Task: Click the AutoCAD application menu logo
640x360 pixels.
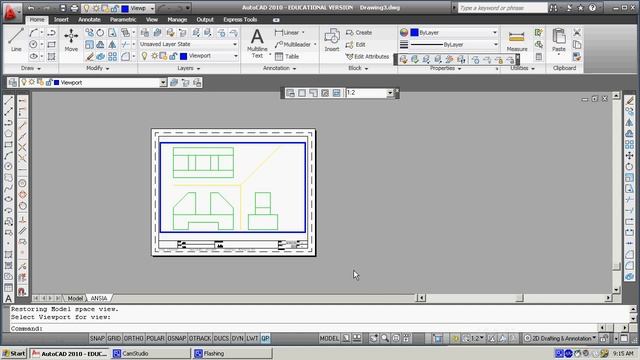Action: [x=10, y=12]
